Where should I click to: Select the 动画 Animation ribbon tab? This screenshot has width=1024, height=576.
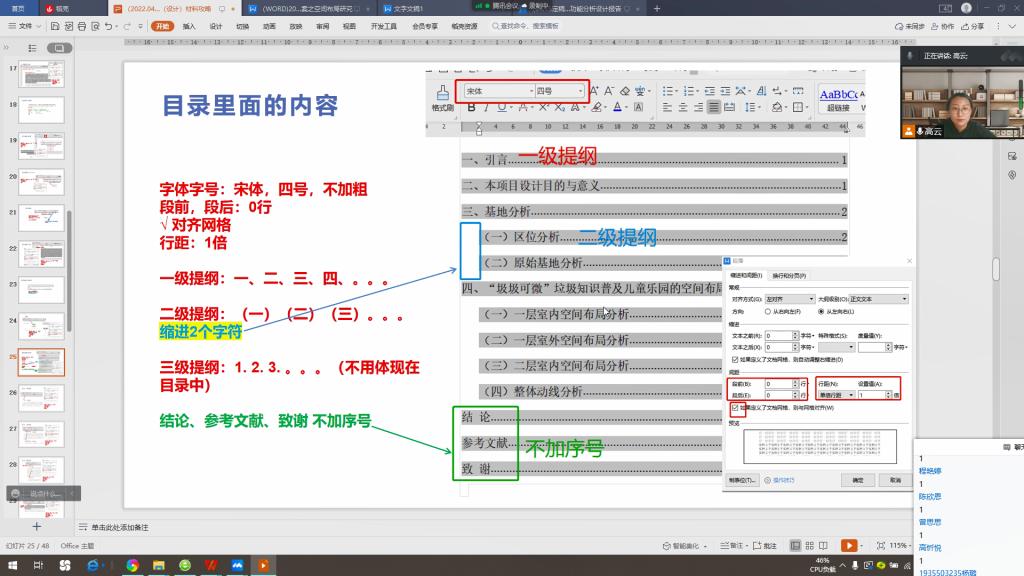click(x=269, y=26)
